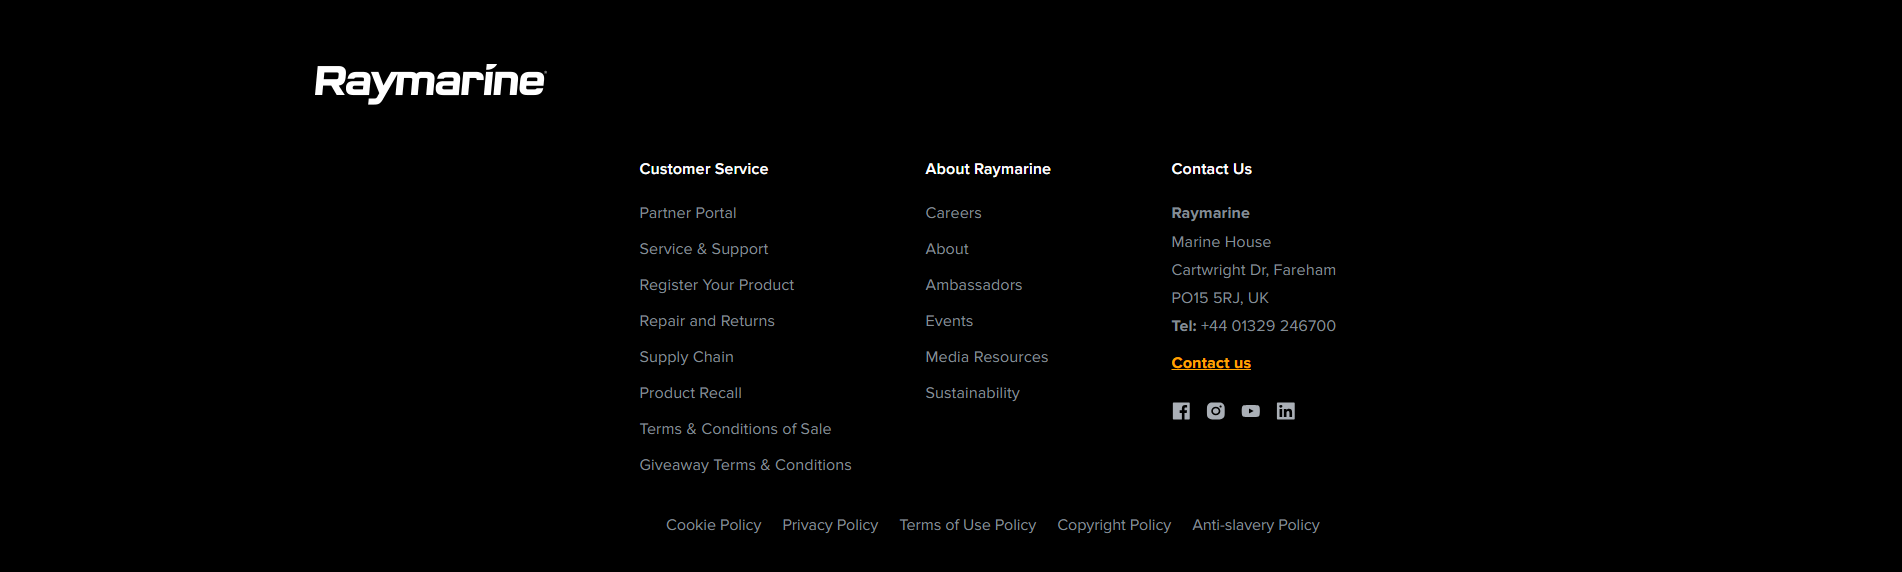Open the Sustainability page

(x=973, y=393)
